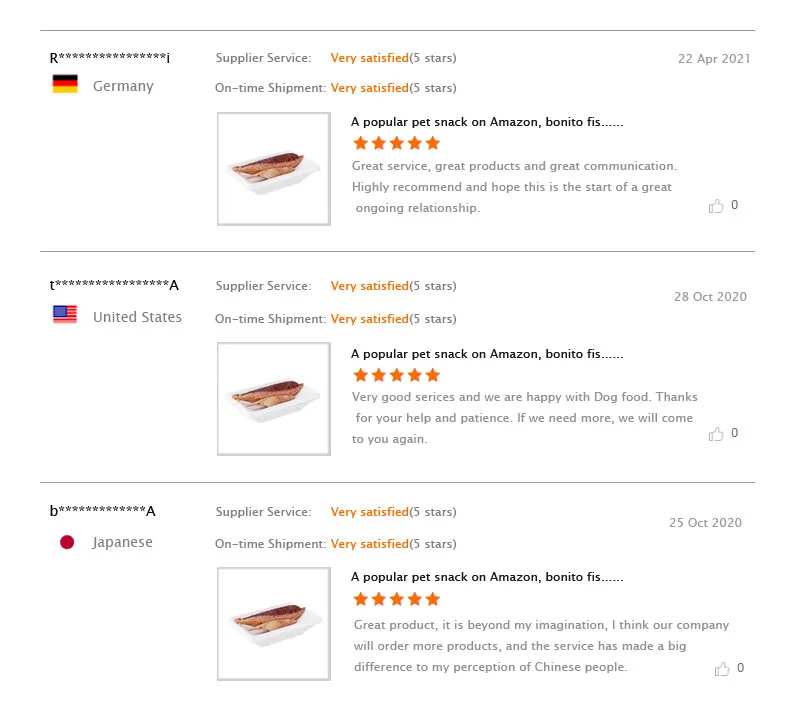The image size is (800, 718).
Task: Click the Germany flag icon
Action: pos(65,85)
